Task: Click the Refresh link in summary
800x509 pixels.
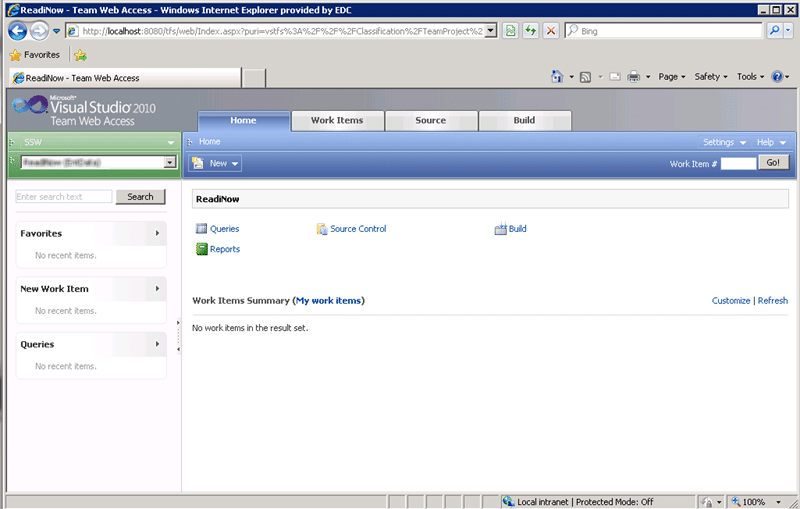Action: [x=772, y=301]
